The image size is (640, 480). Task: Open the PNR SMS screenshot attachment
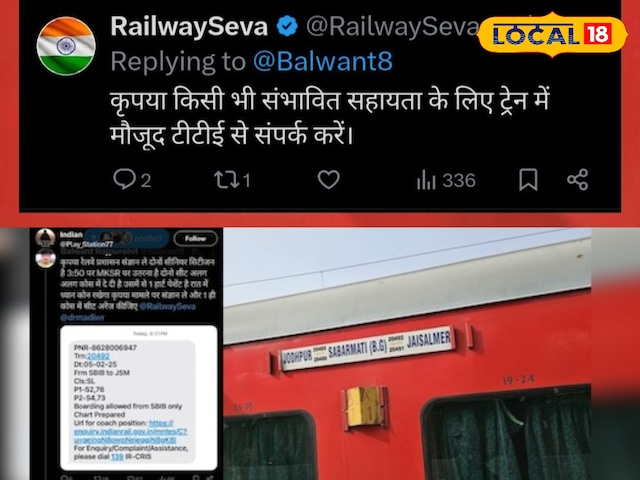click(139, 398)
